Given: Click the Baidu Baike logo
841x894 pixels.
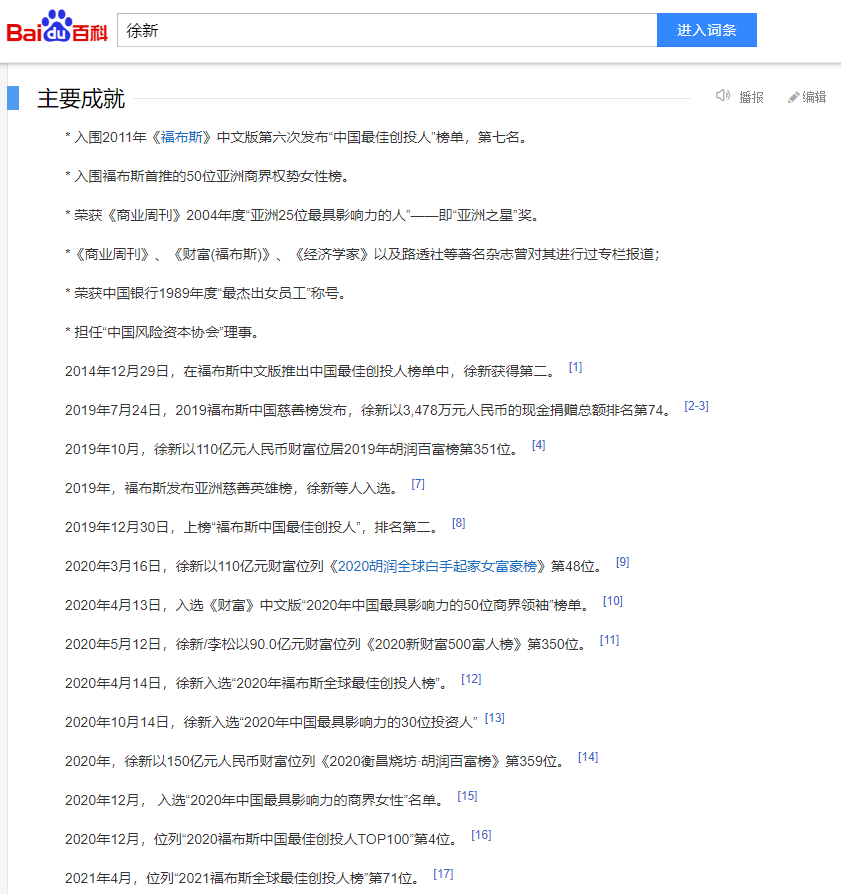Looking at the screenshot, I should 55,28.
